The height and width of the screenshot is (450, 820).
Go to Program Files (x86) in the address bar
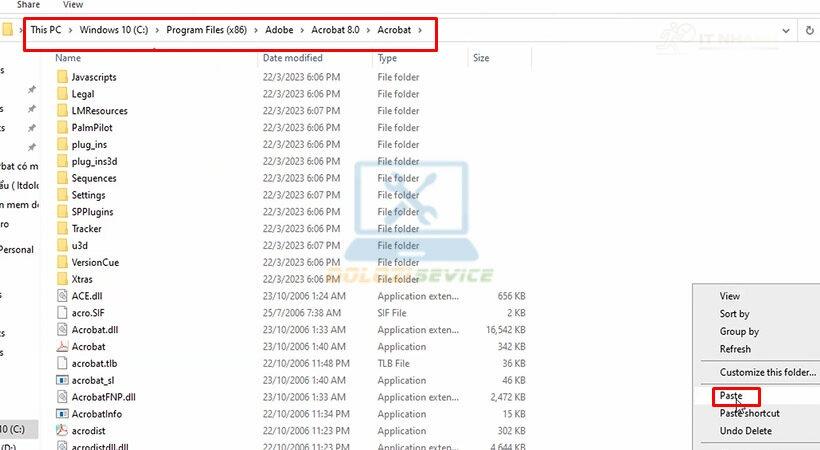click(x=207, y=30)
